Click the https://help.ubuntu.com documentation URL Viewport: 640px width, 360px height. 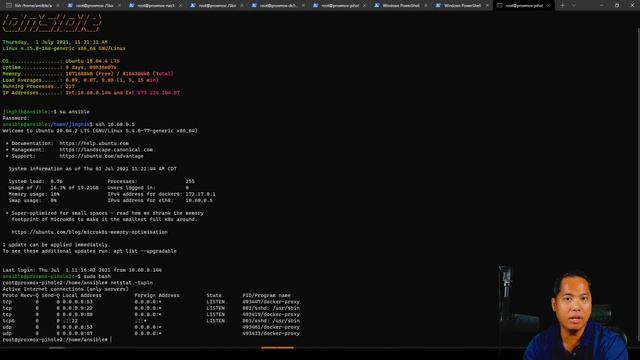[x=94, y=144]
